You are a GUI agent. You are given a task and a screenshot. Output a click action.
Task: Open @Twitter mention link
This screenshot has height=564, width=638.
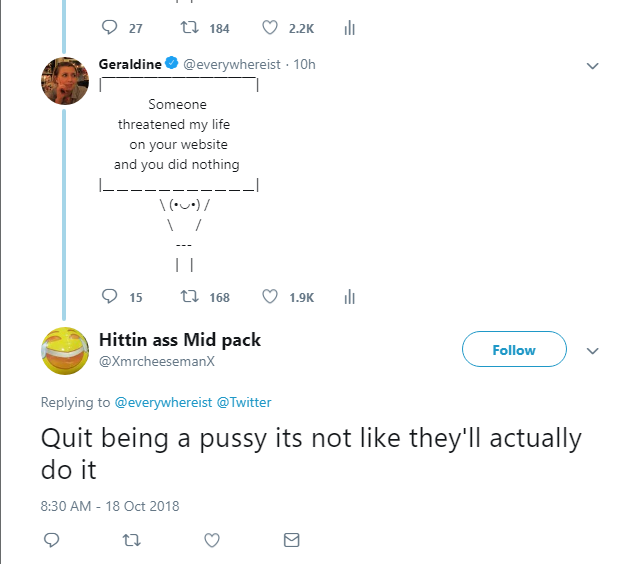[244, 402]
